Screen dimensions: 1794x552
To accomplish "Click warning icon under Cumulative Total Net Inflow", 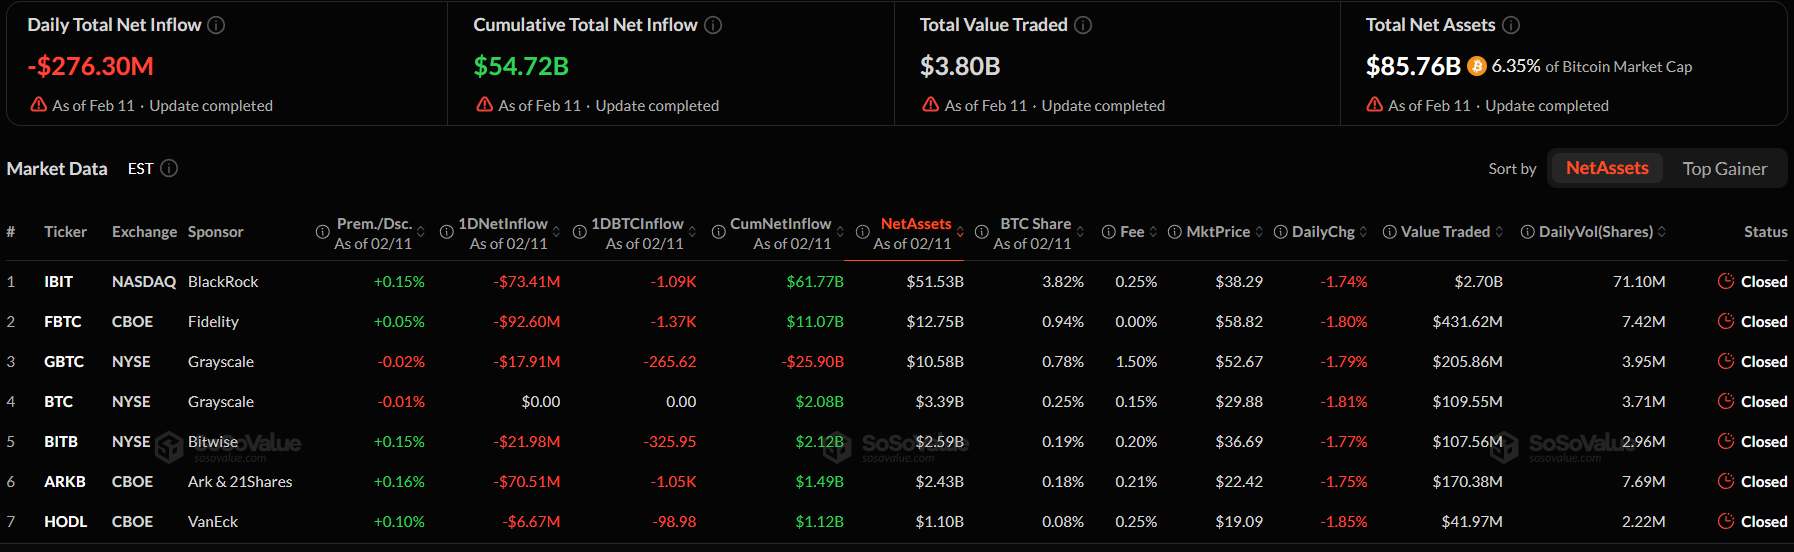I will click(485, 104).
